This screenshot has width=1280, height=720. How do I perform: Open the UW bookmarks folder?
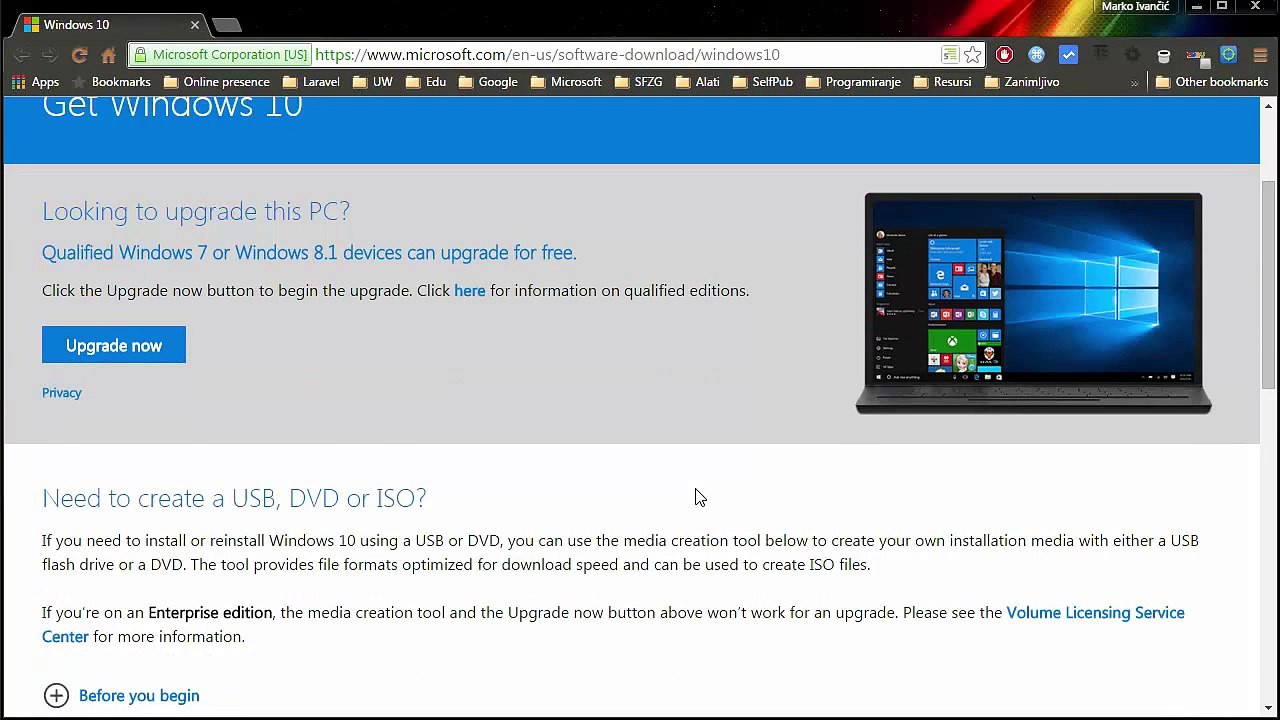coord(372,82)
